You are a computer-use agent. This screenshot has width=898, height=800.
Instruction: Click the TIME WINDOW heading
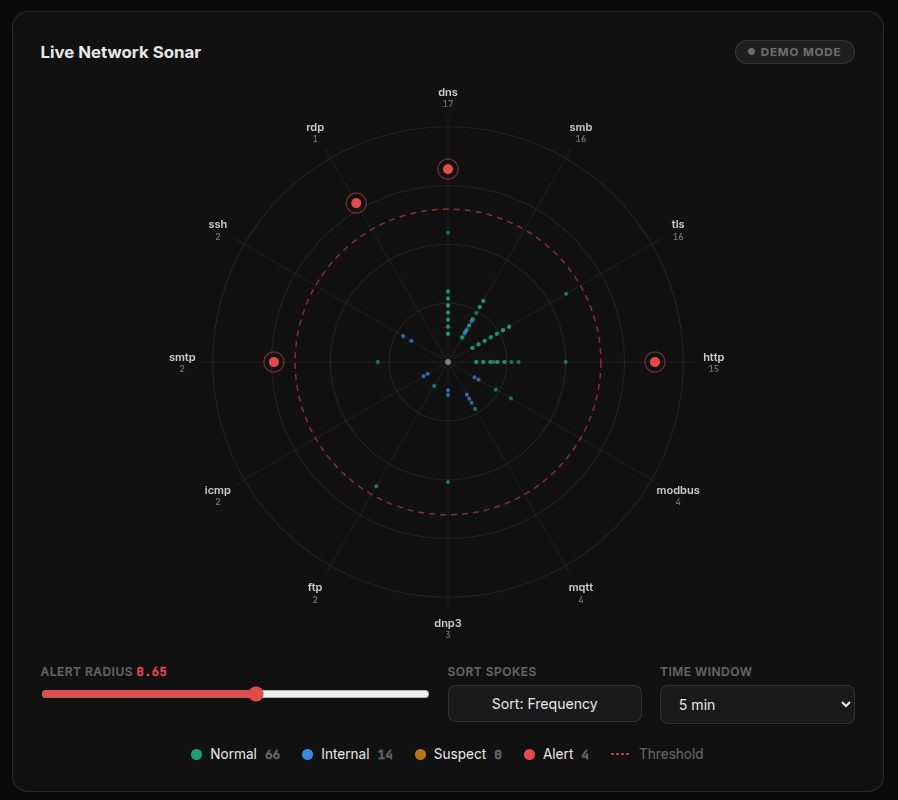(x=706, y=672)
